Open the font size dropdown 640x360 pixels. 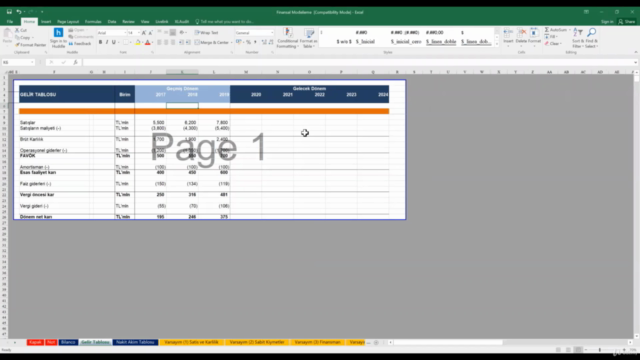click(139, 33)
